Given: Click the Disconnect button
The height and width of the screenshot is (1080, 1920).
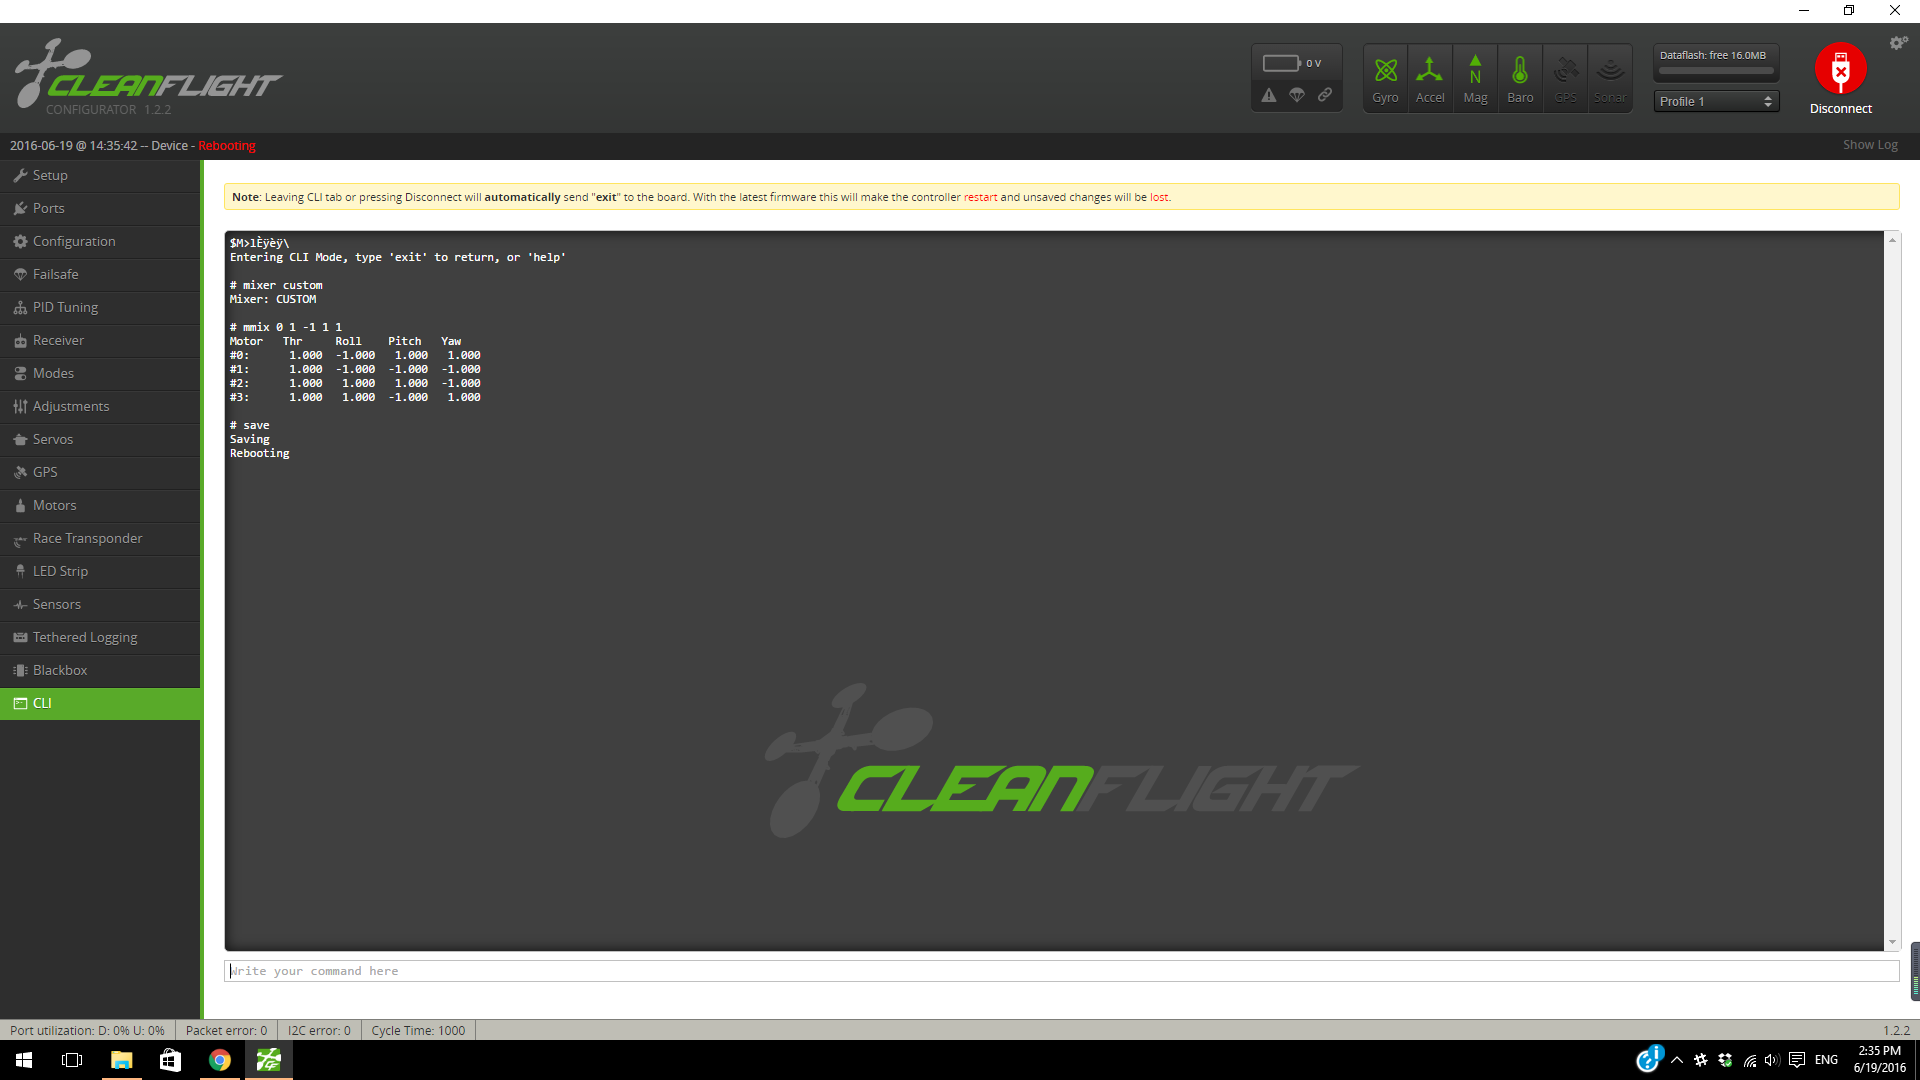Looking at the screenshot, I should coord(1841,80).
